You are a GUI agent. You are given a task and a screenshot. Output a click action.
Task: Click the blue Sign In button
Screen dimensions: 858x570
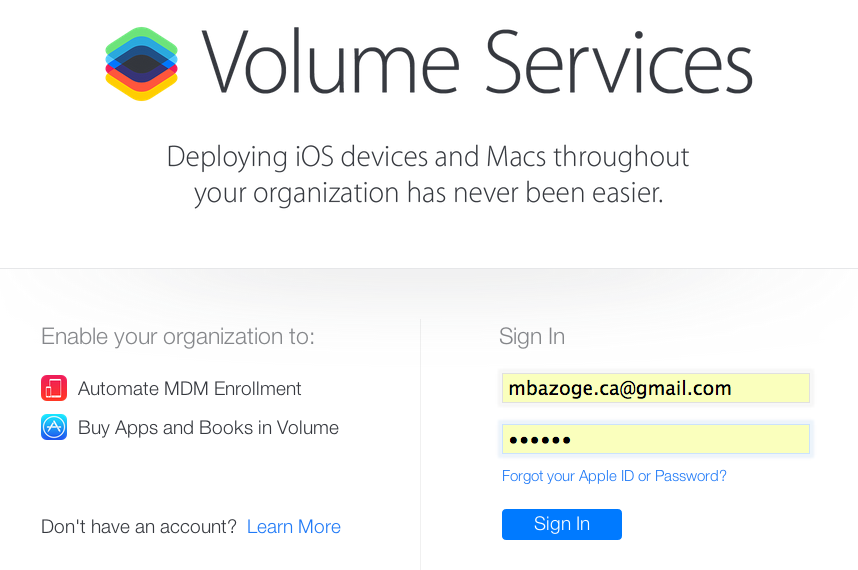[x=561, y=524]
